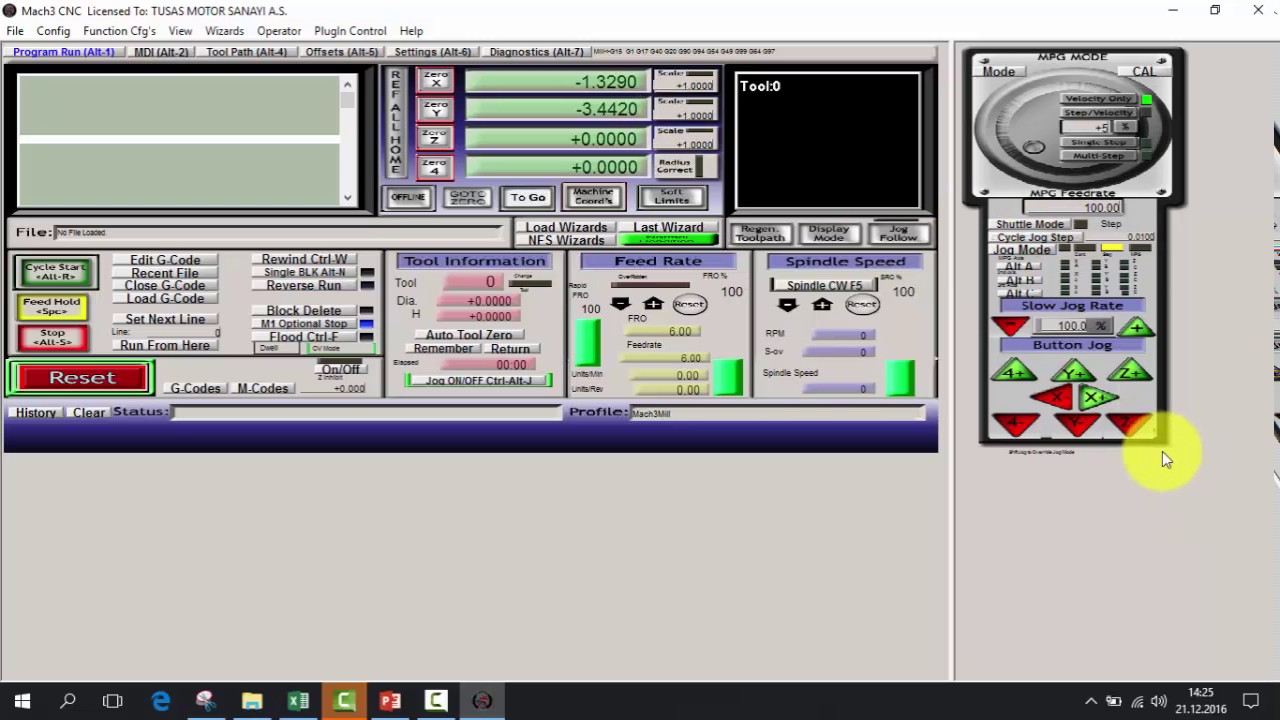This screenshot has width=1280, height=720.
Task: Toggle Flood Ctrl-F coolant
Action: pyautogui.click(x=303, y=336)
